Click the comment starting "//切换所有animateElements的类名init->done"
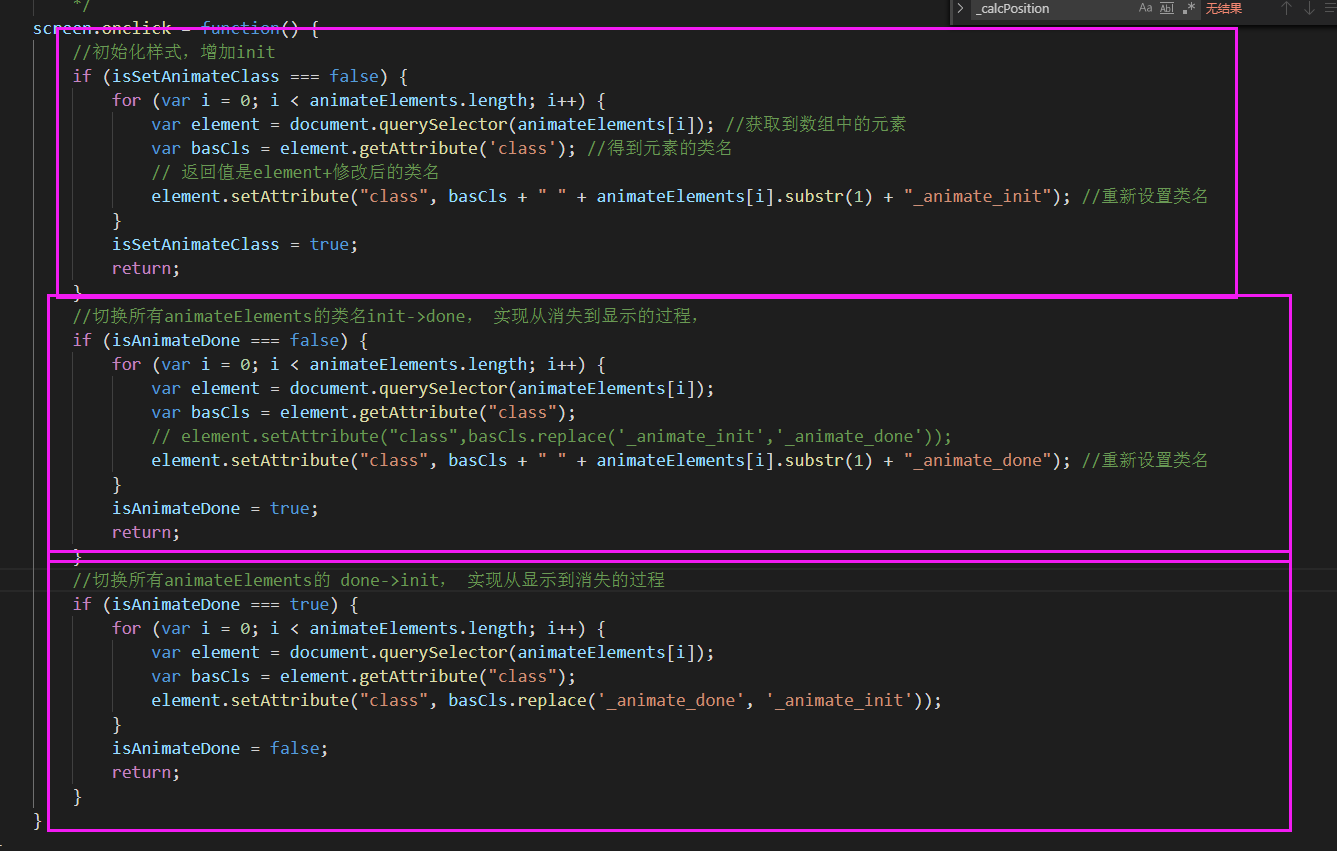 pyautogui.click(x=386, y=316)
